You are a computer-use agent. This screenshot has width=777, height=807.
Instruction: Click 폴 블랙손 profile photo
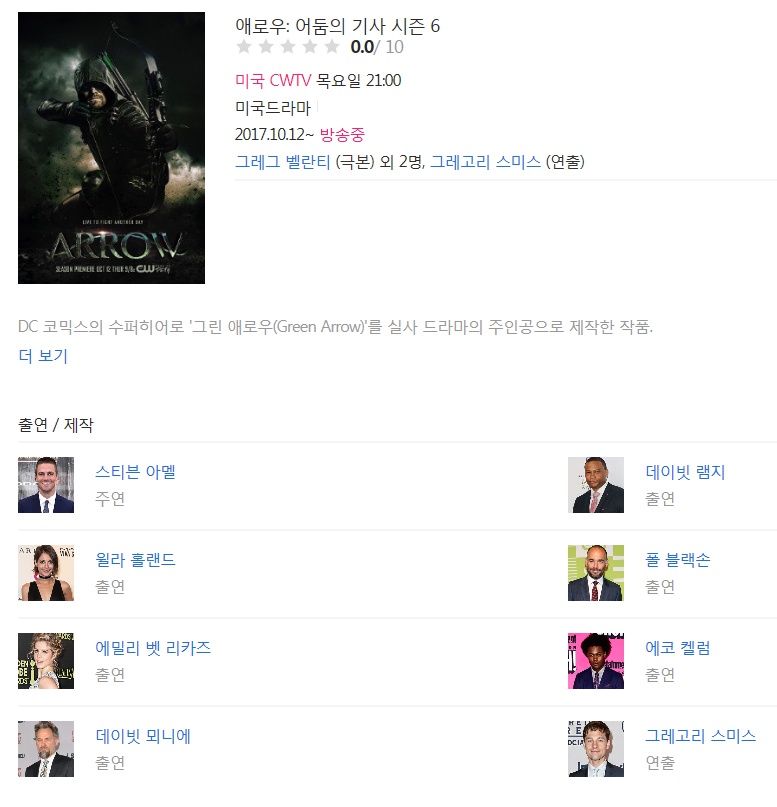click(x=596, y=573)
